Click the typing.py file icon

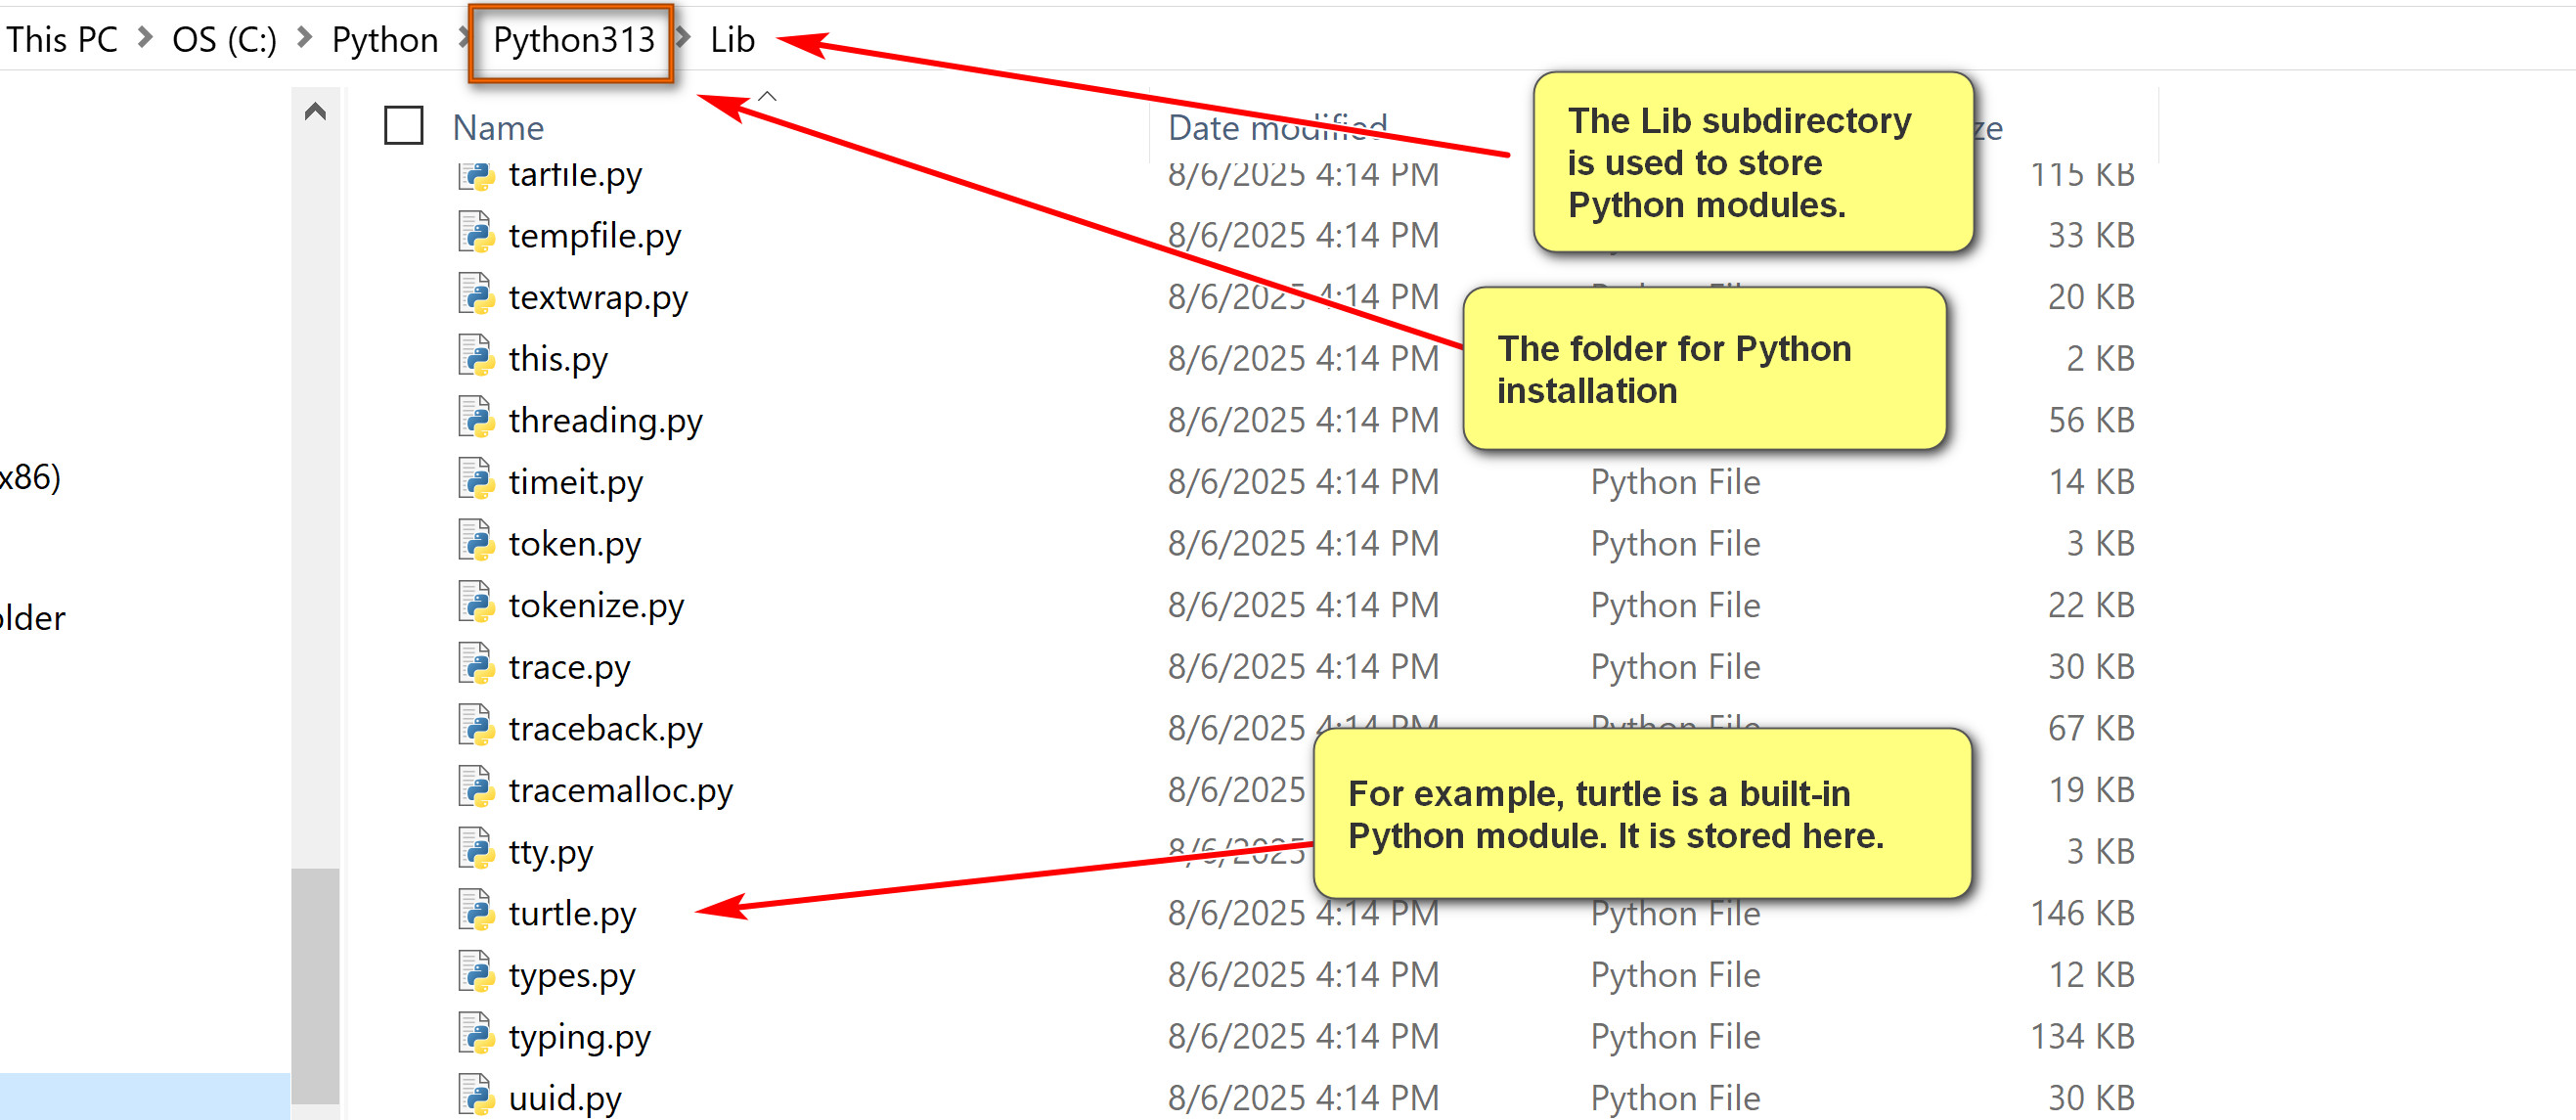tap(476, 1035)
